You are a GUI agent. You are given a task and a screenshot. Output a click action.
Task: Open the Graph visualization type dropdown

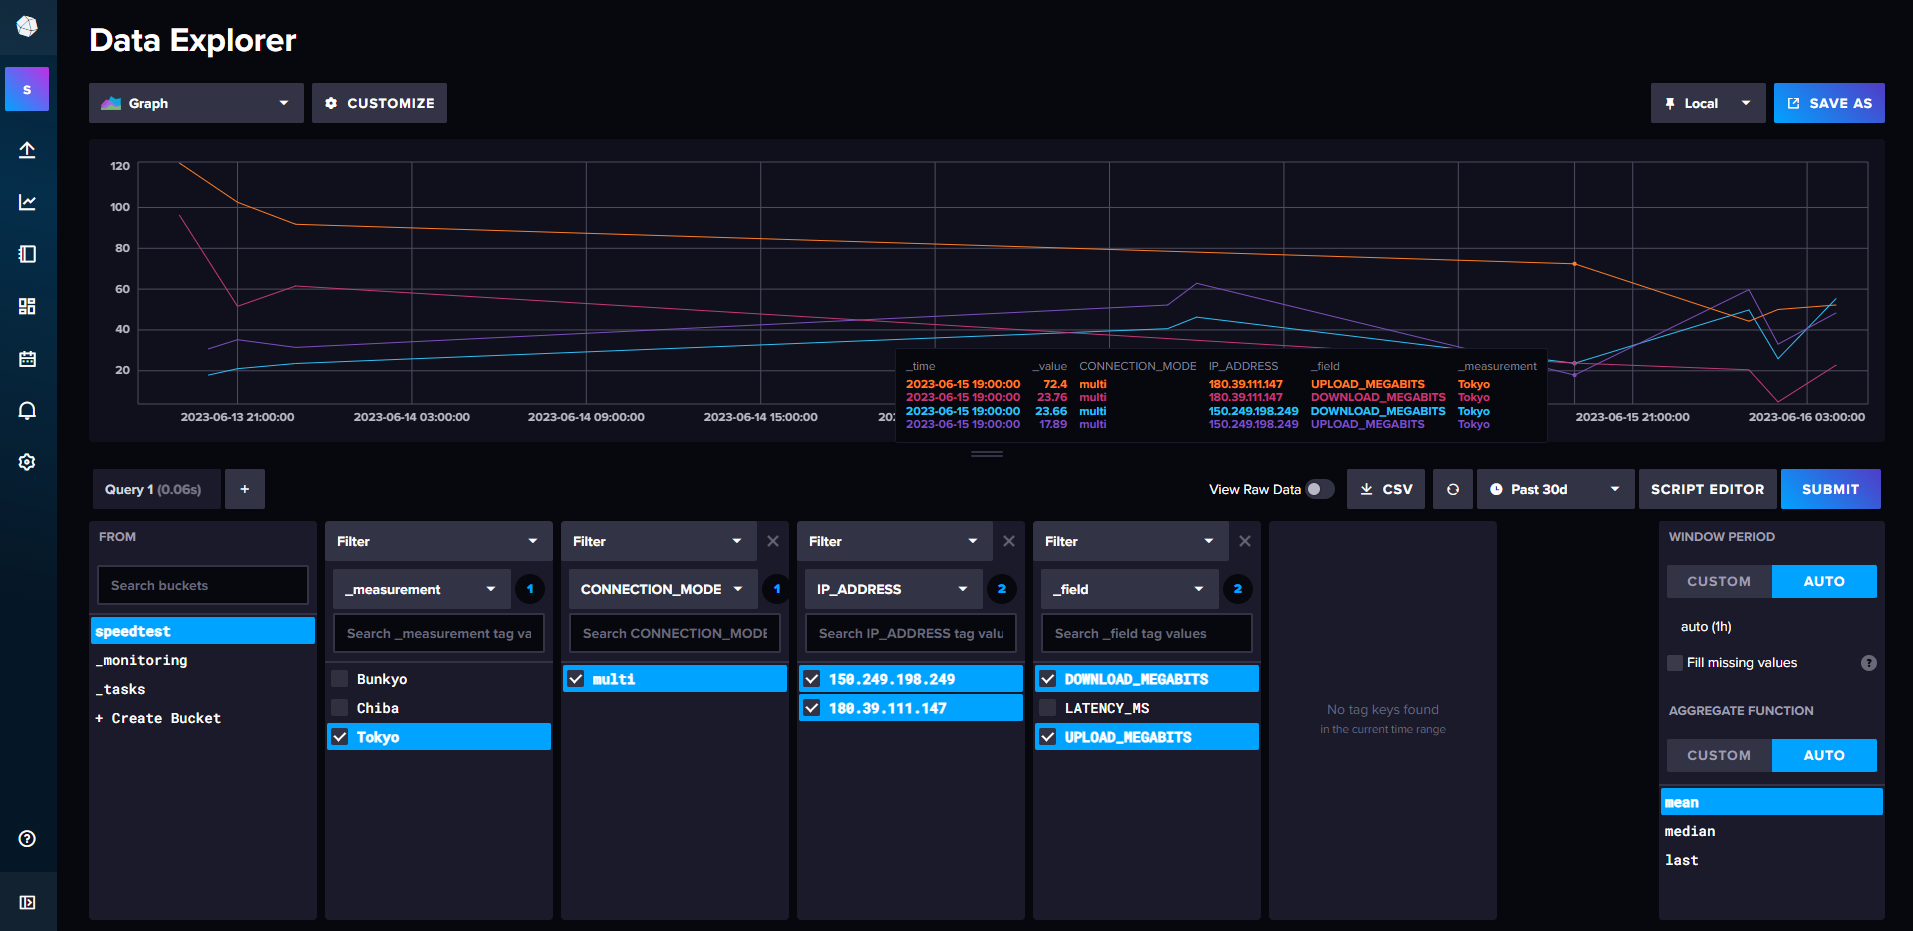pyautogui.click(x=196, y=103)
